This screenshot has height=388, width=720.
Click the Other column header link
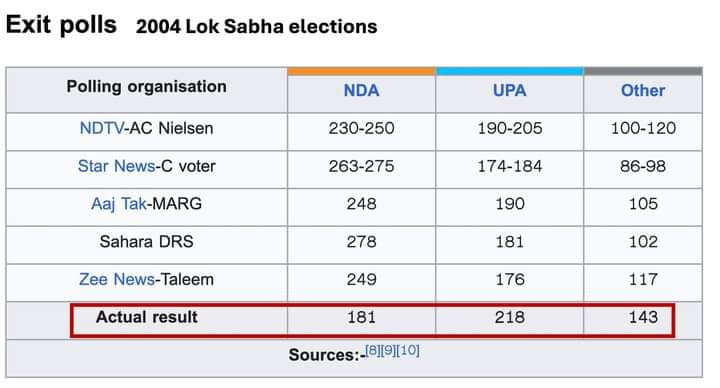coord(643,90)
